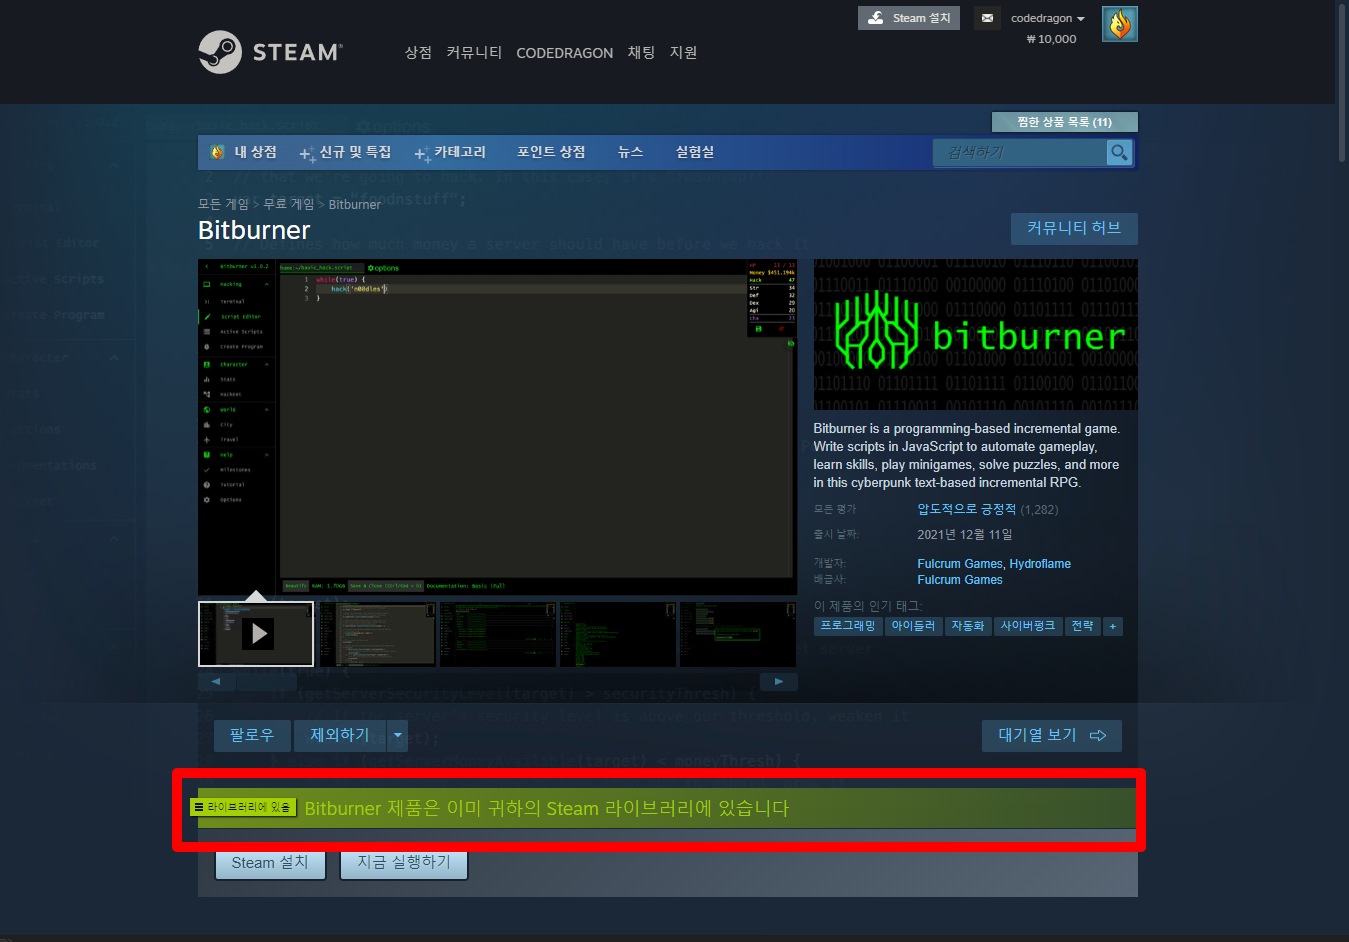
Task: Open the CODEDRAGON profile navigation item
Action: coord(564,53)
